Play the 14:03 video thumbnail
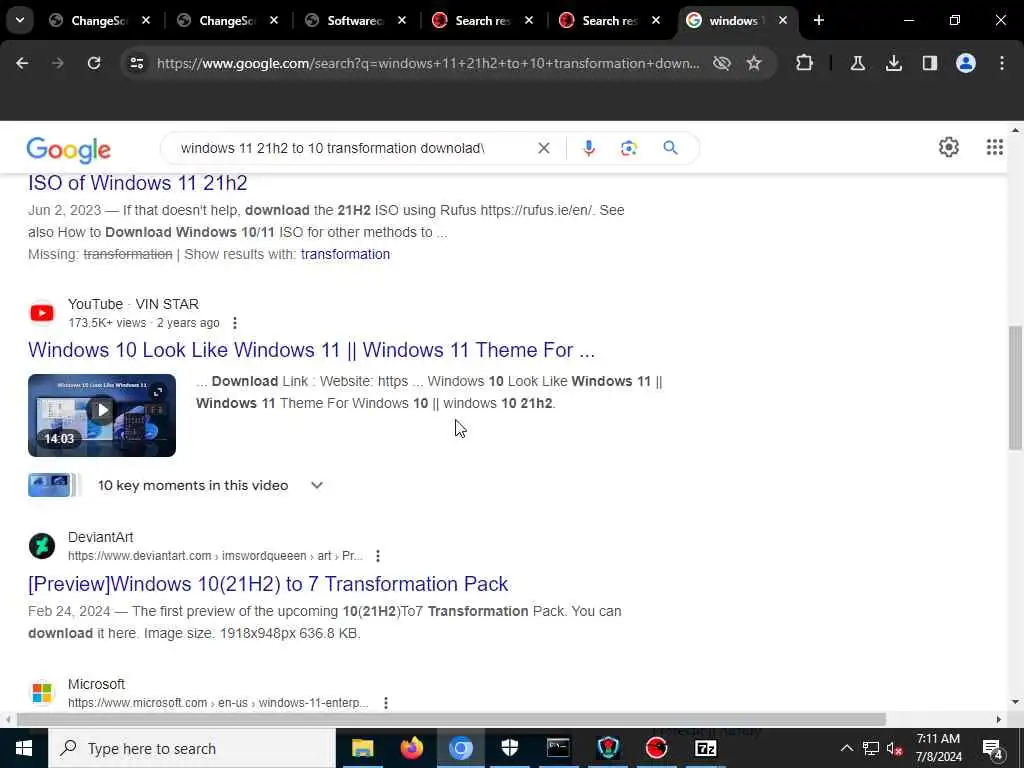The image size is (1024, 768). pyautogui.click(x=102, y=415)
